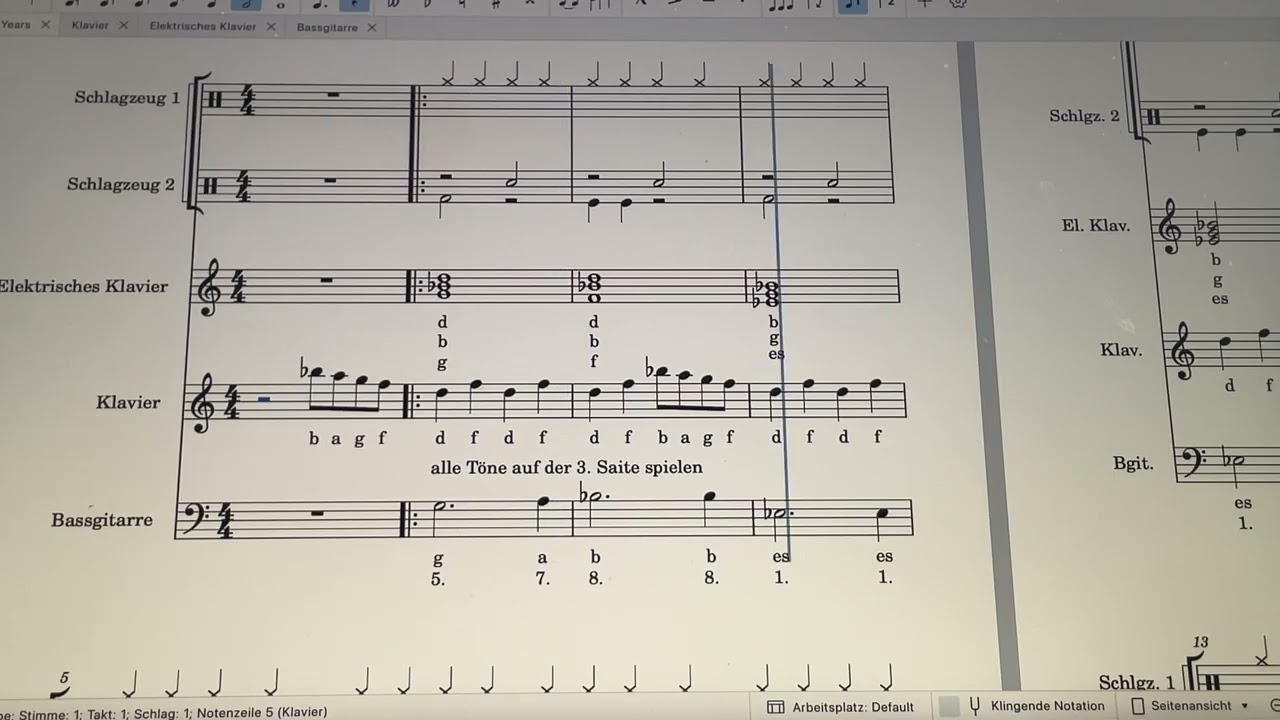This screenshot has width=1280, height=720.
Task: Close the Klavier tab
Action: (x=124, y=26)
